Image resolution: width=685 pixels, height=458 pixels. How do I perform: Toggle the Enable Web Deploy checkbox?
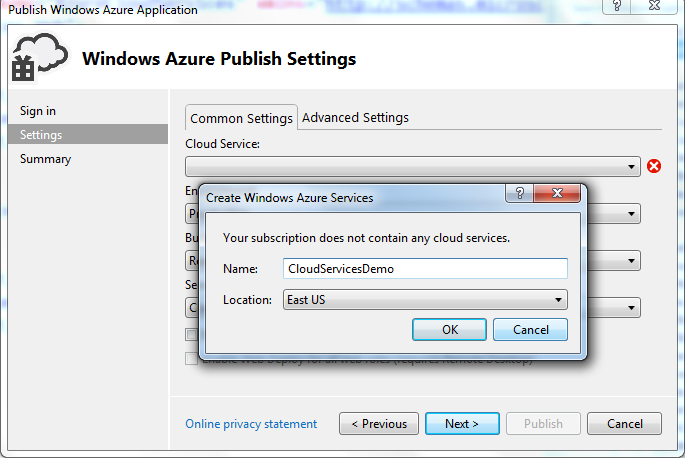point(191,358)
